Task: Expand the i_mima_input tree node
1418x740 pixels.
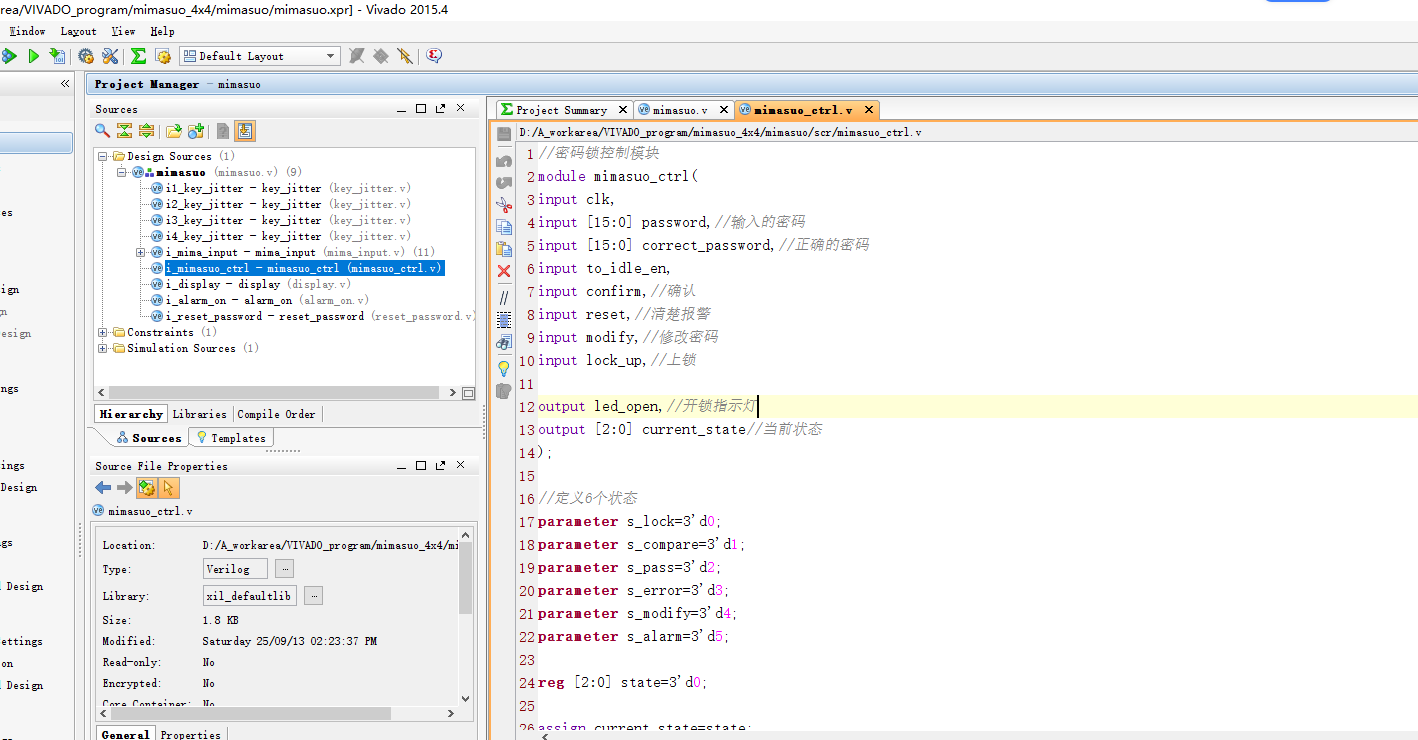Action: coord(141,253)
